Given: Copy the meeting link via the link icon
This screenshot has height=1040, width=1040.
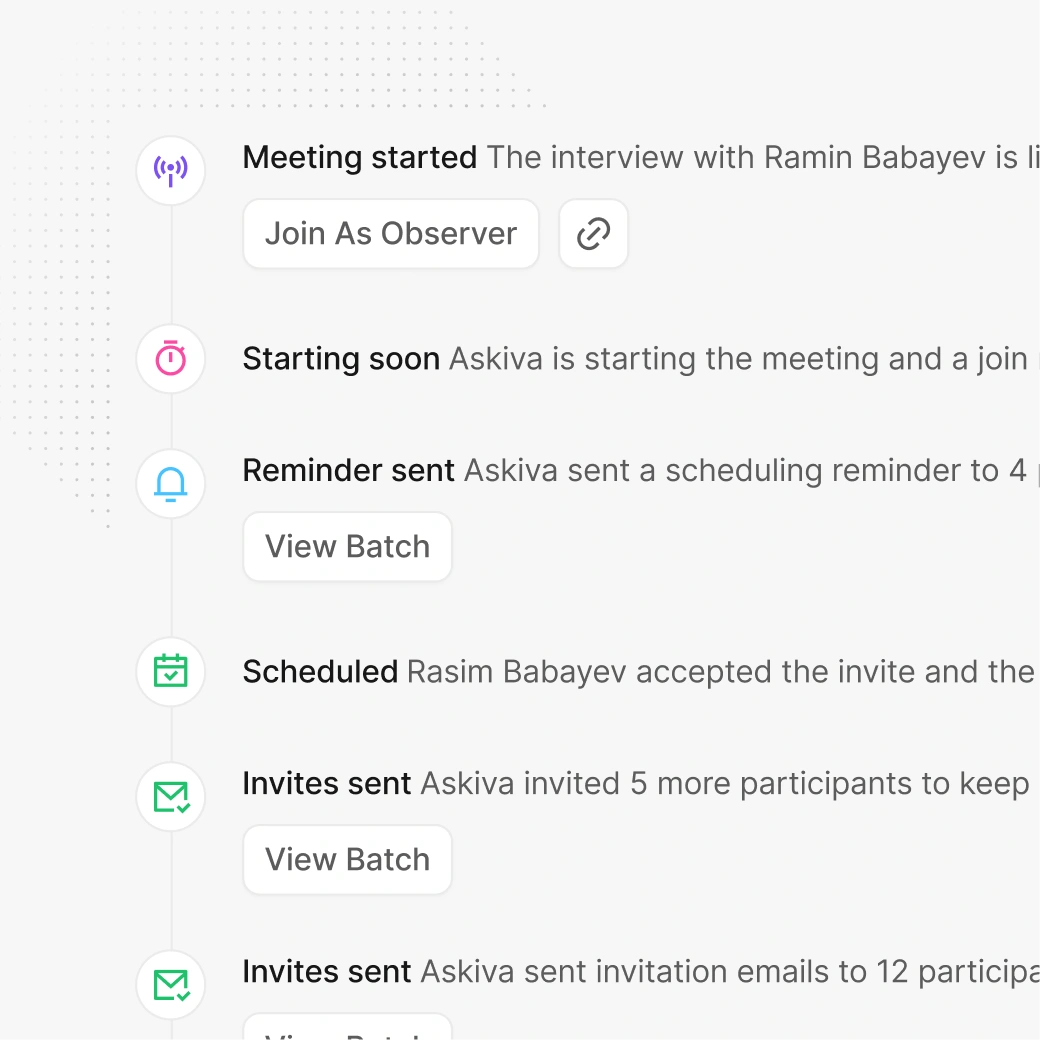Looking at the screenshot, I should (593, 233).
